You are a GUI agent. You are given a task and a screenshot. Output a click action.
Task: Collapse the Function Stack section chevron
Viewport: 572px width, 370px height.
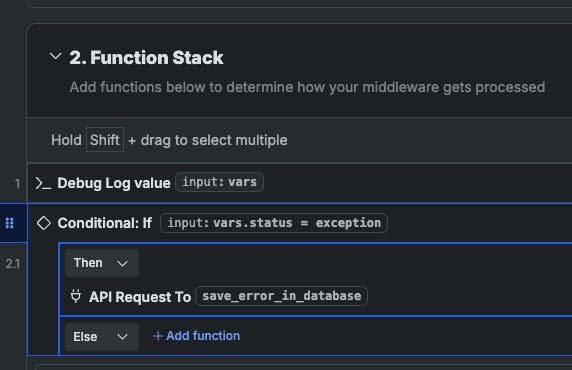(x=55, y=57)
